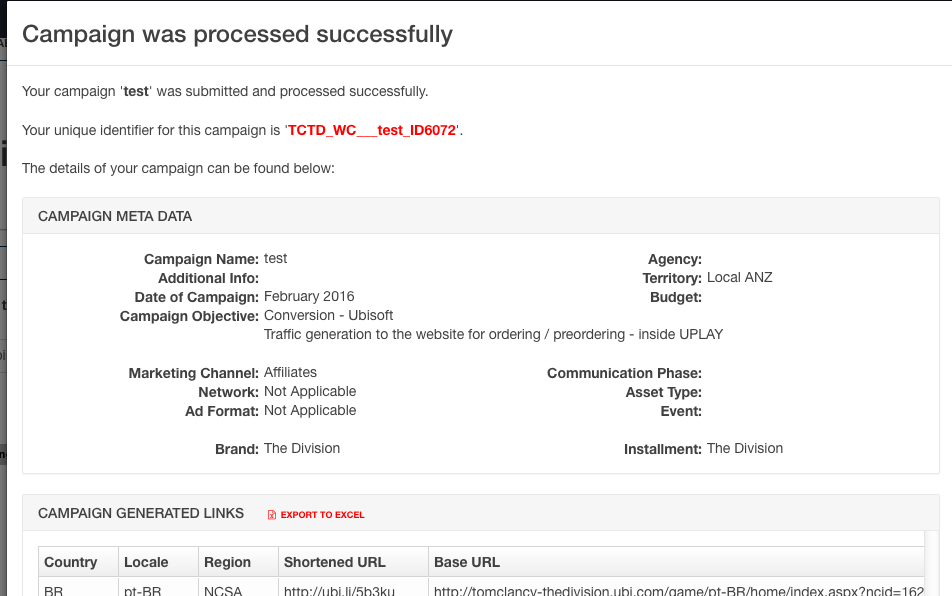Click the Campaign Name value 'test'
Viewport: 952px width, 596px height.
pyautogui.click(x=275, y=258)
